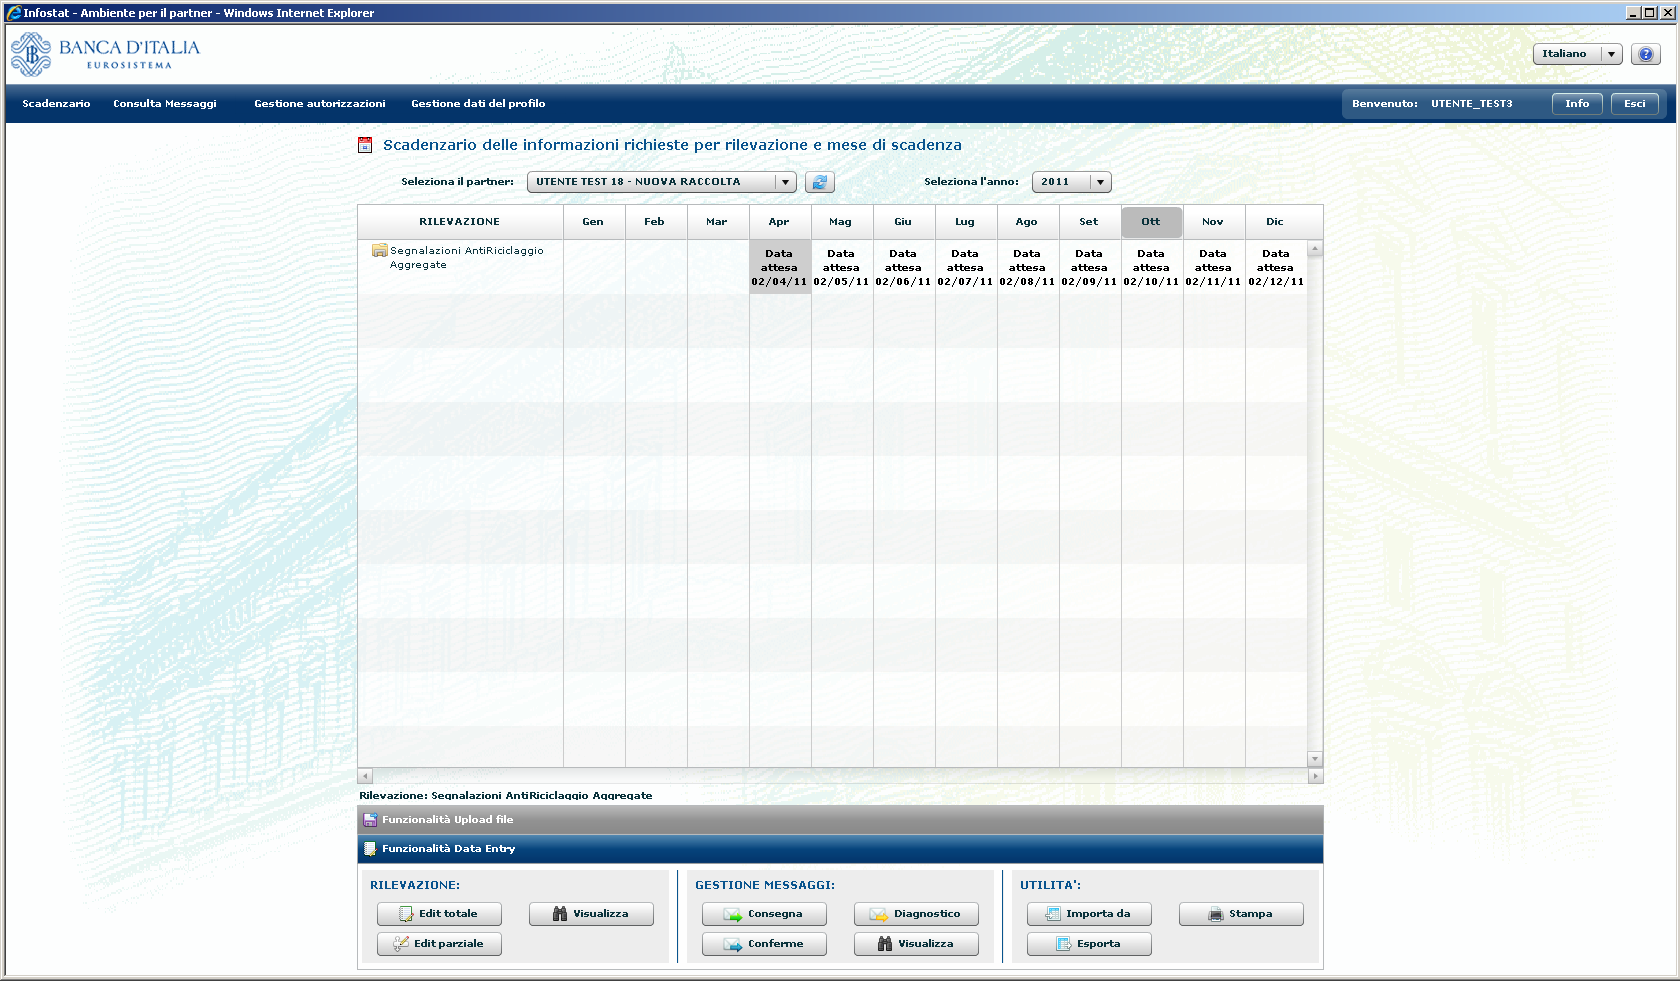This screenshot has width=1680, height=981.
Task: Click Visualizza under RILEVAZIONE
Action: (x=591, y=914)
